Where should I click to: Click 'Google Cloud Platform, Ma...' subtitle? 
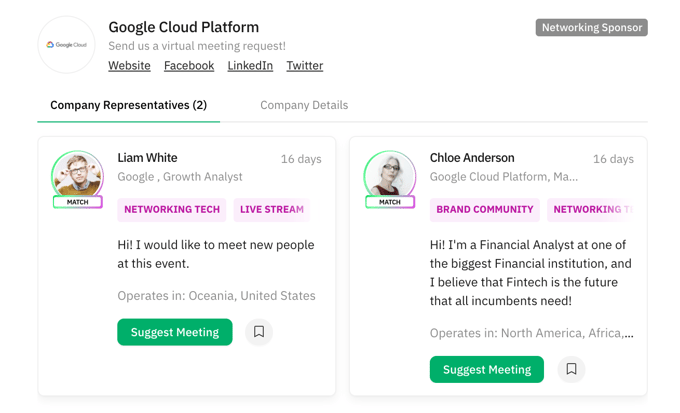coord(504,177)
